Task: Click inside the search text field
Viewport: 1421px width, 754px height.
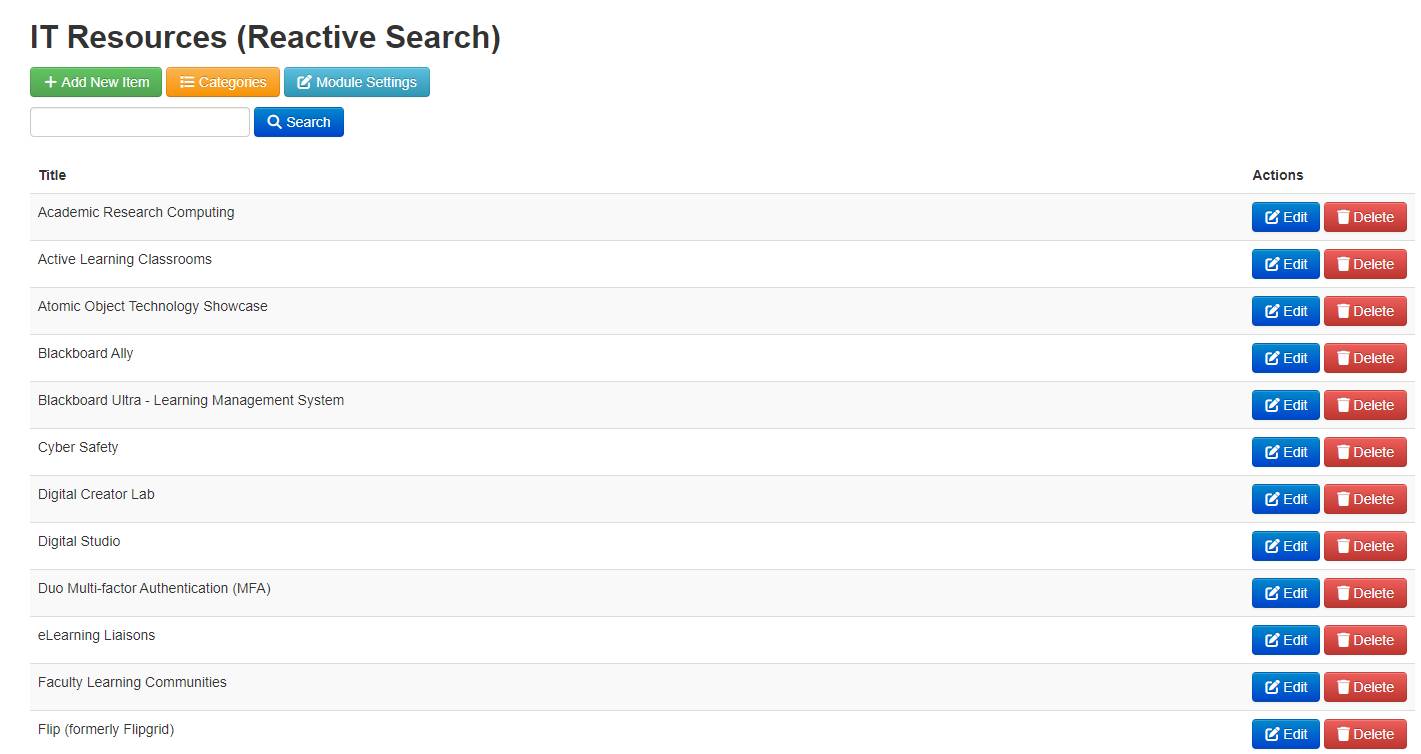Action: 139,121
